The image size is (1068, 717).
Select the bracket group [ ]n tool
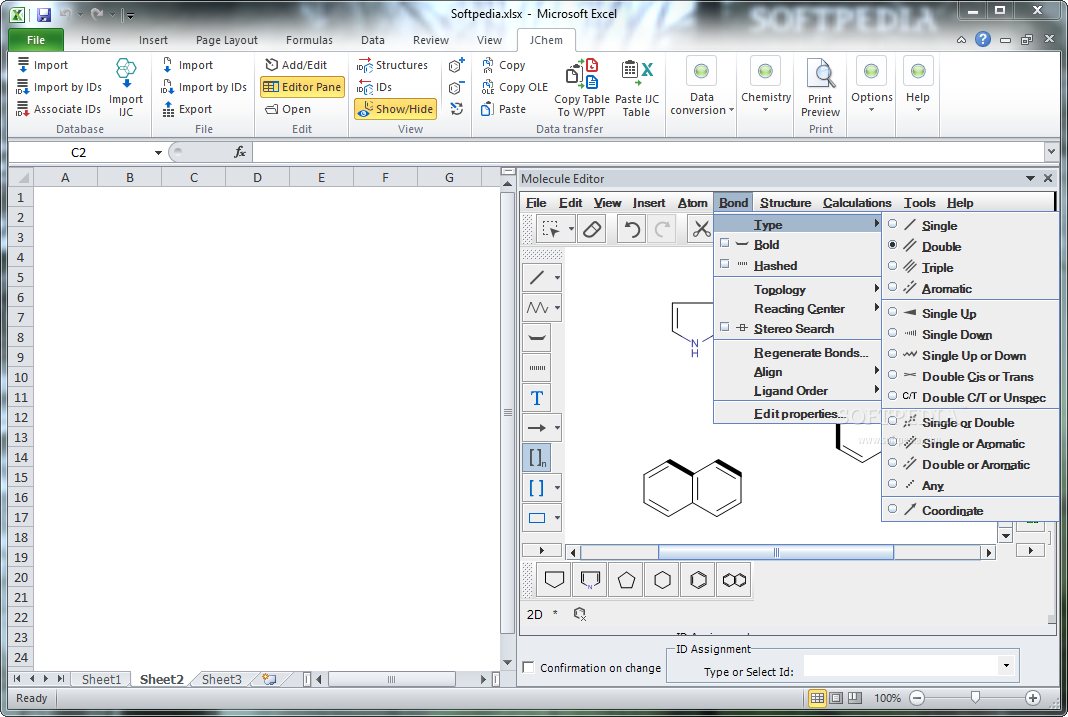537,458
